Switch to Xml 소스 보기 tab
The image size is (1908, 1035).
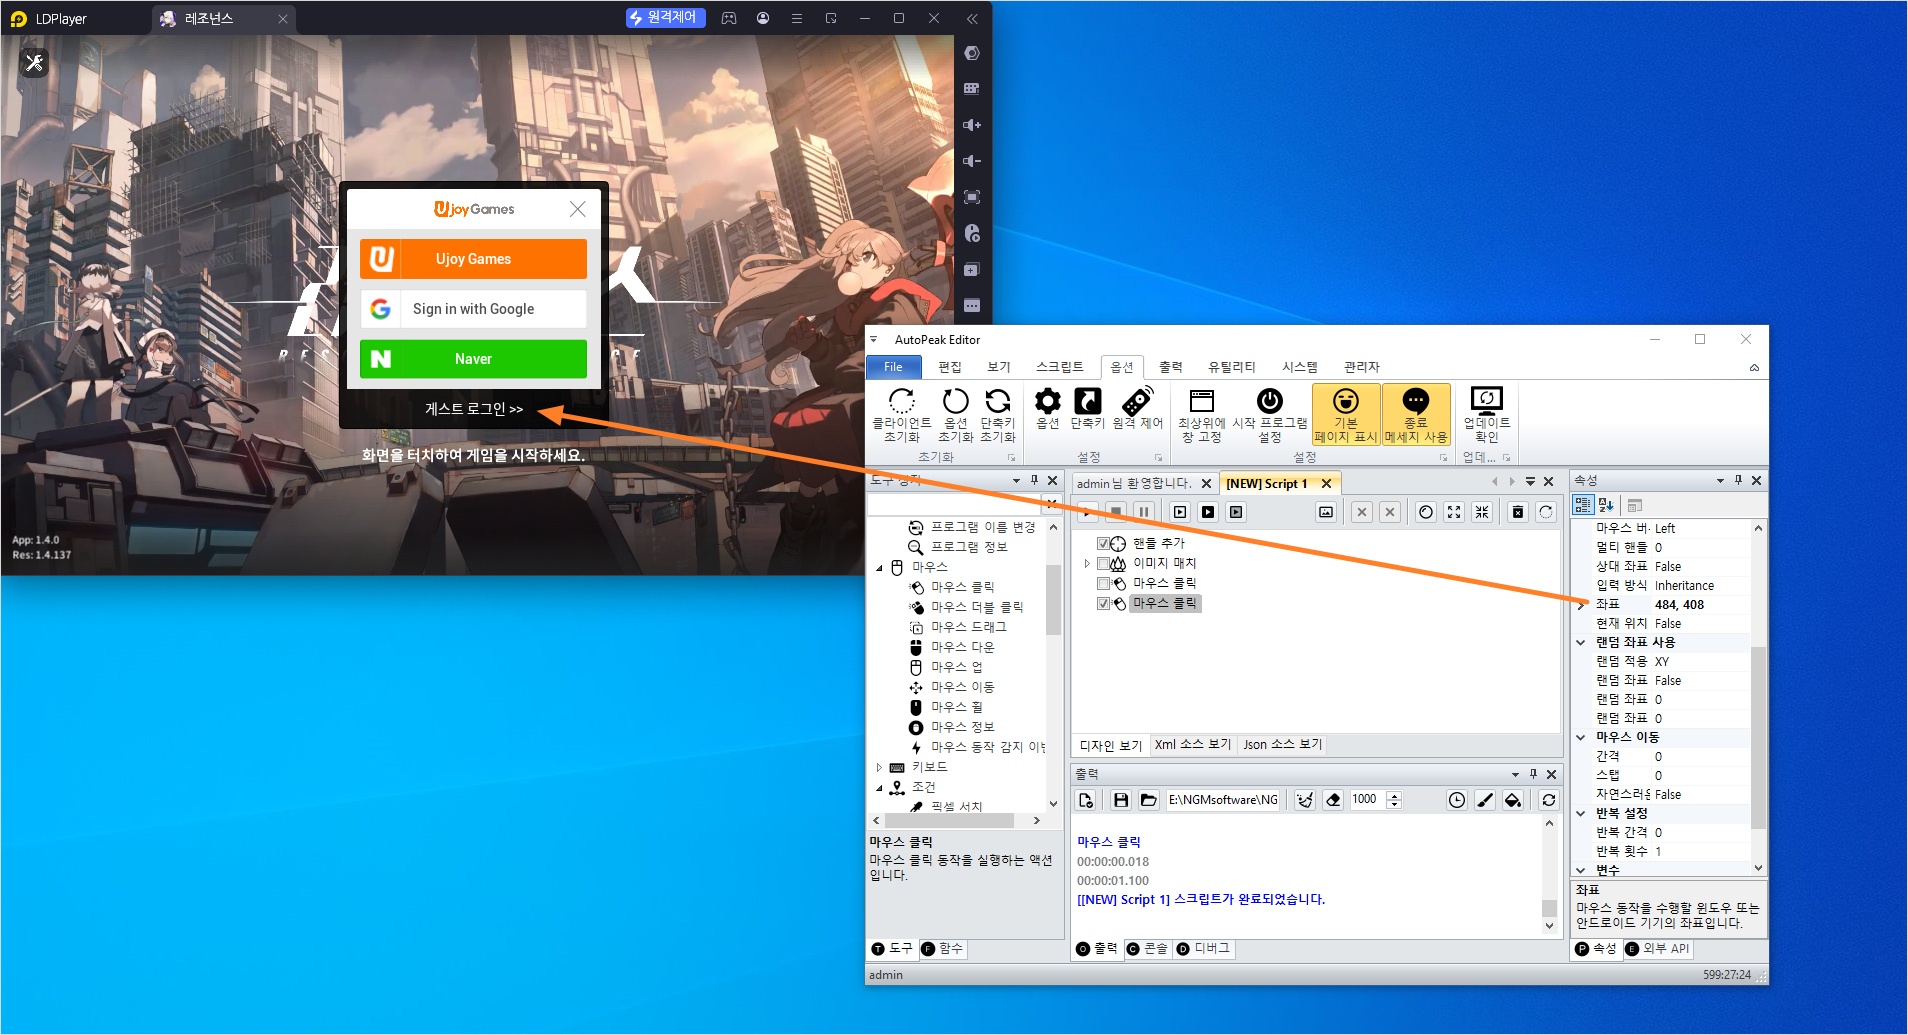click(x=1193, y=745)
